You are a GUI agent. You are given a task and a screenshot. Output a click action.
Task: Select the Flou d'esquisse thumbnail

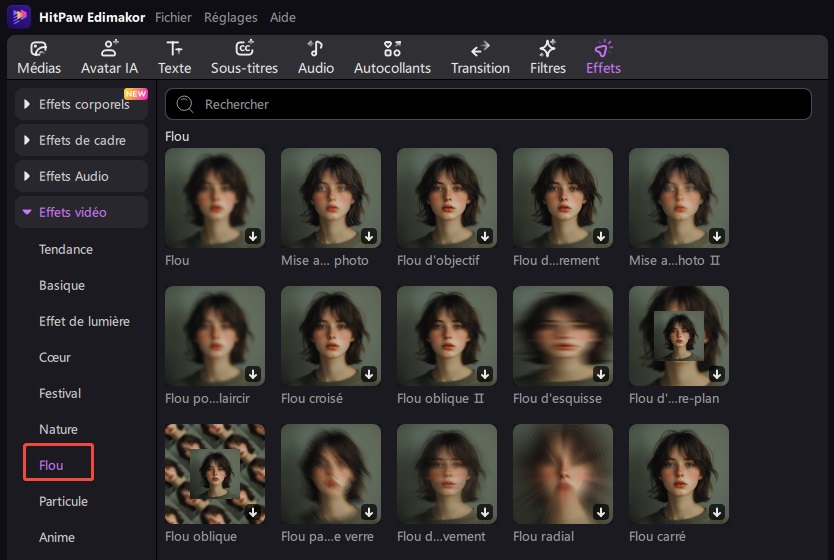(563, 336)
